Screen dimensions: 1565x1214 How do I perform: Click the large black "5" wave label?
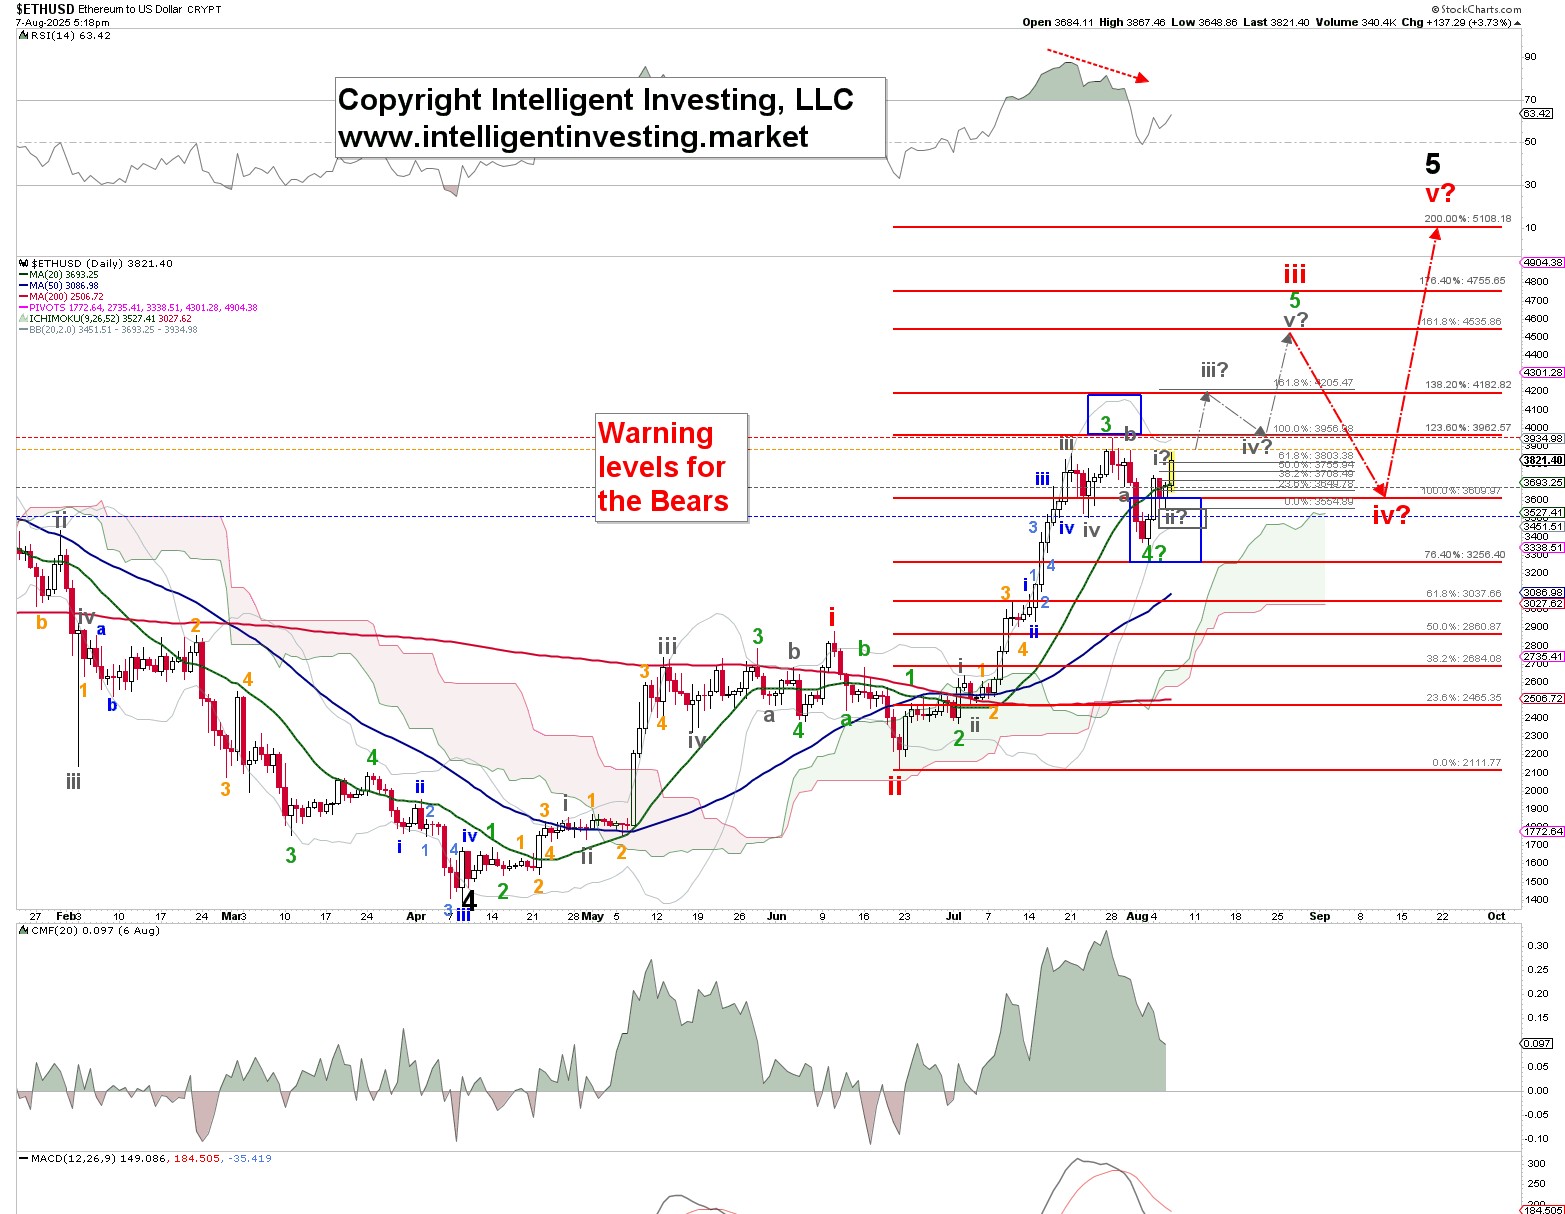coord(1433,164)
